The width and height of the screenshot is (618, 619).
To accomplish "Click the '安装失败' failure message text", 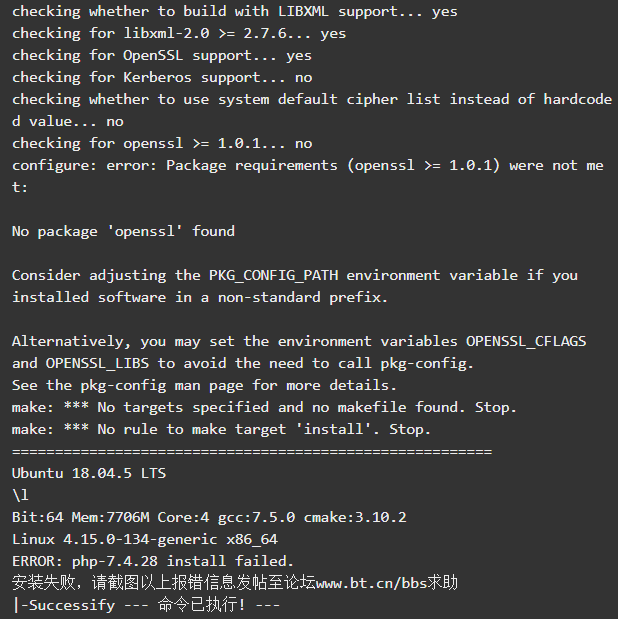I will tap(43, 583).
